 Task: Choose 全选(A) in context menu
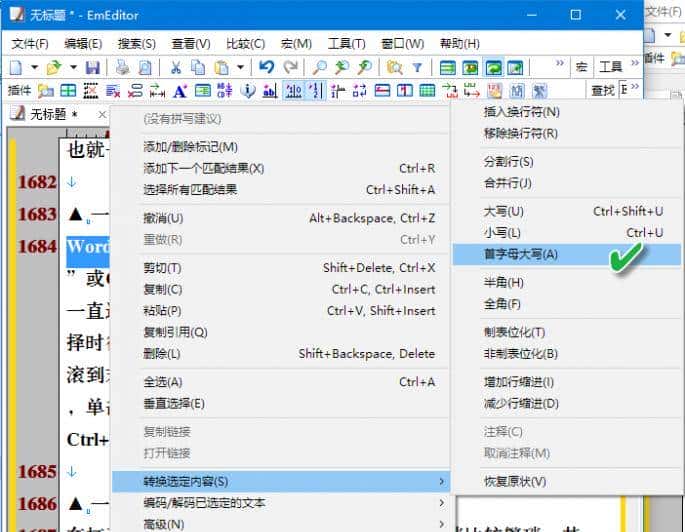280,382
